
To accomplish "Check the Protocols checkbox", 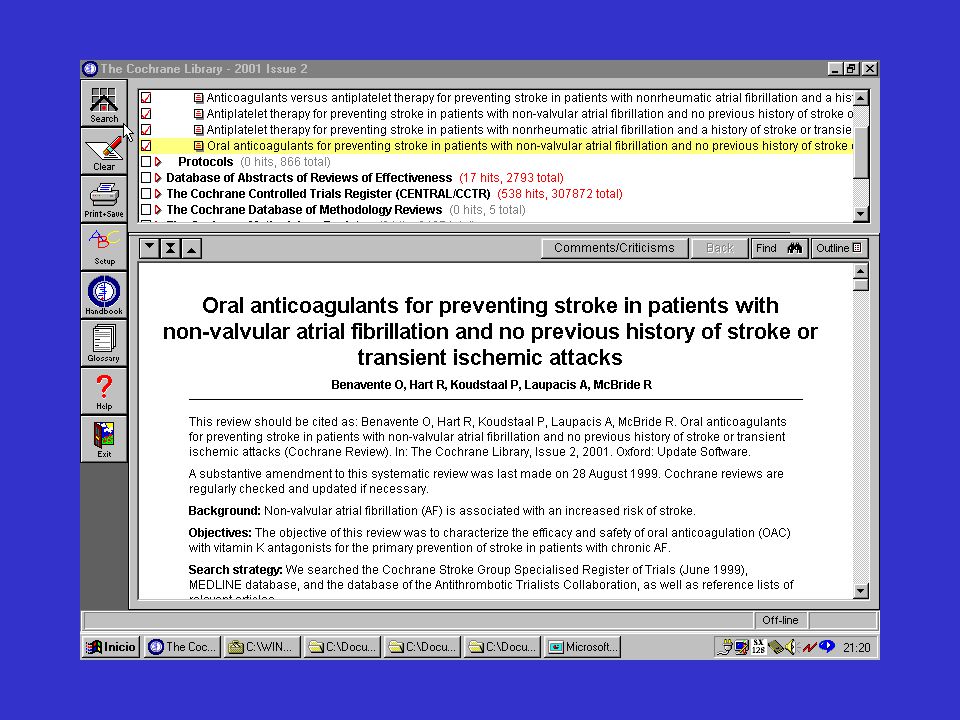I will click(x=146, y=162).
